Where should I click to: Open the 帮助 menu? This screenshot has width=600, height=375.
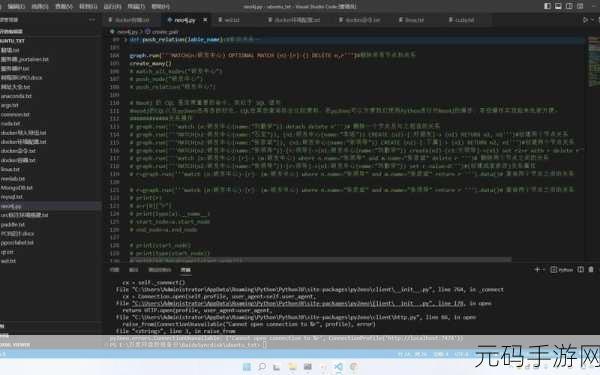coord(161,7)
